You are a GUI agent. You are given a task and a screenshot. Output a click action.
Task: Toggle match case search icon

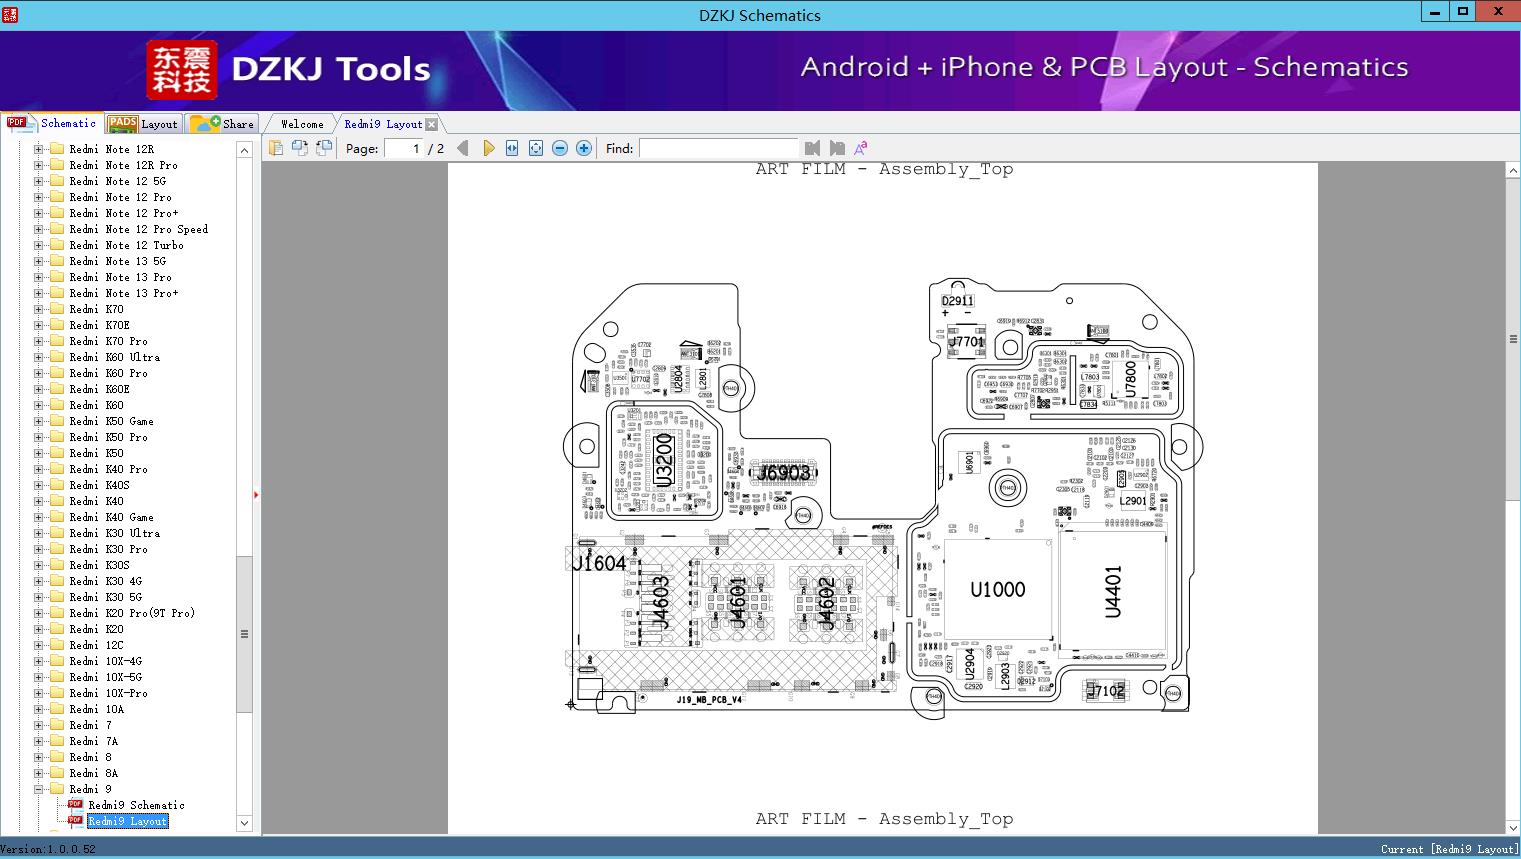(x=860, y=148)
